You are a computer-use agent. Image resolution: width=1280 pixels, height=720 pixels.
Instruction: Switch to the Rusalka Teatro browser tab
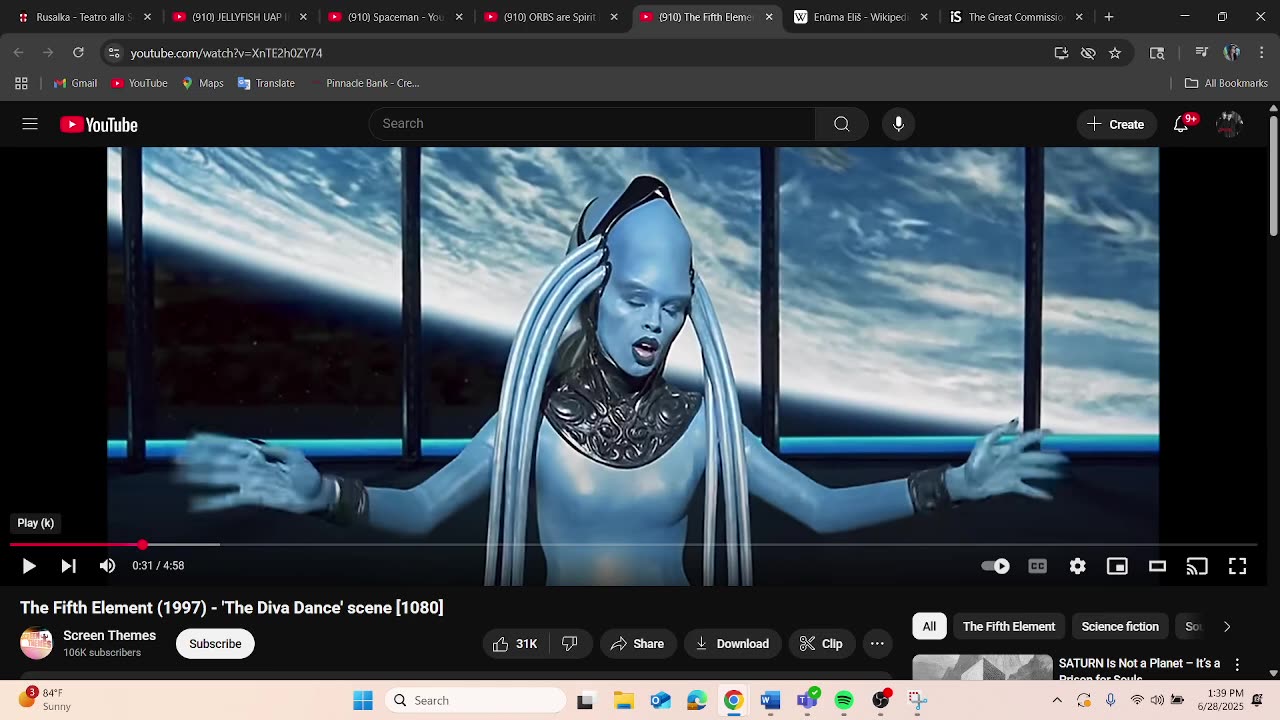85,17
